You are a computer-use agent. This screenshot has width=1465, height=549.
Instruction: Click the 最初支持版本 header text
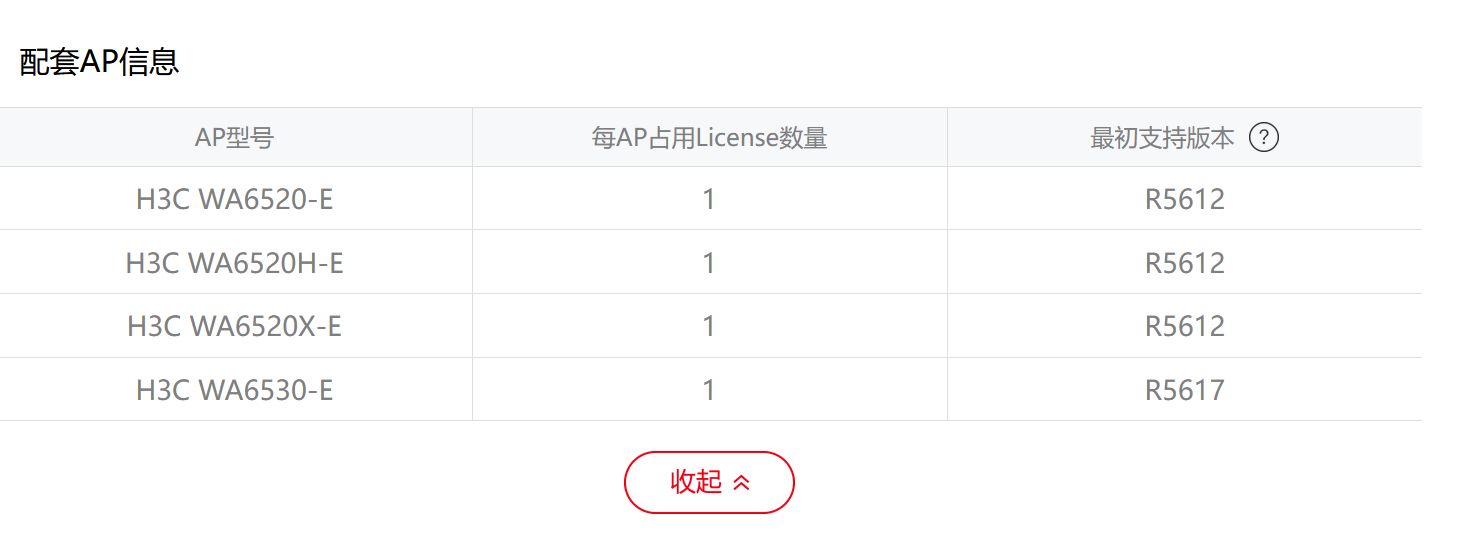click(x=1162, y=138)
